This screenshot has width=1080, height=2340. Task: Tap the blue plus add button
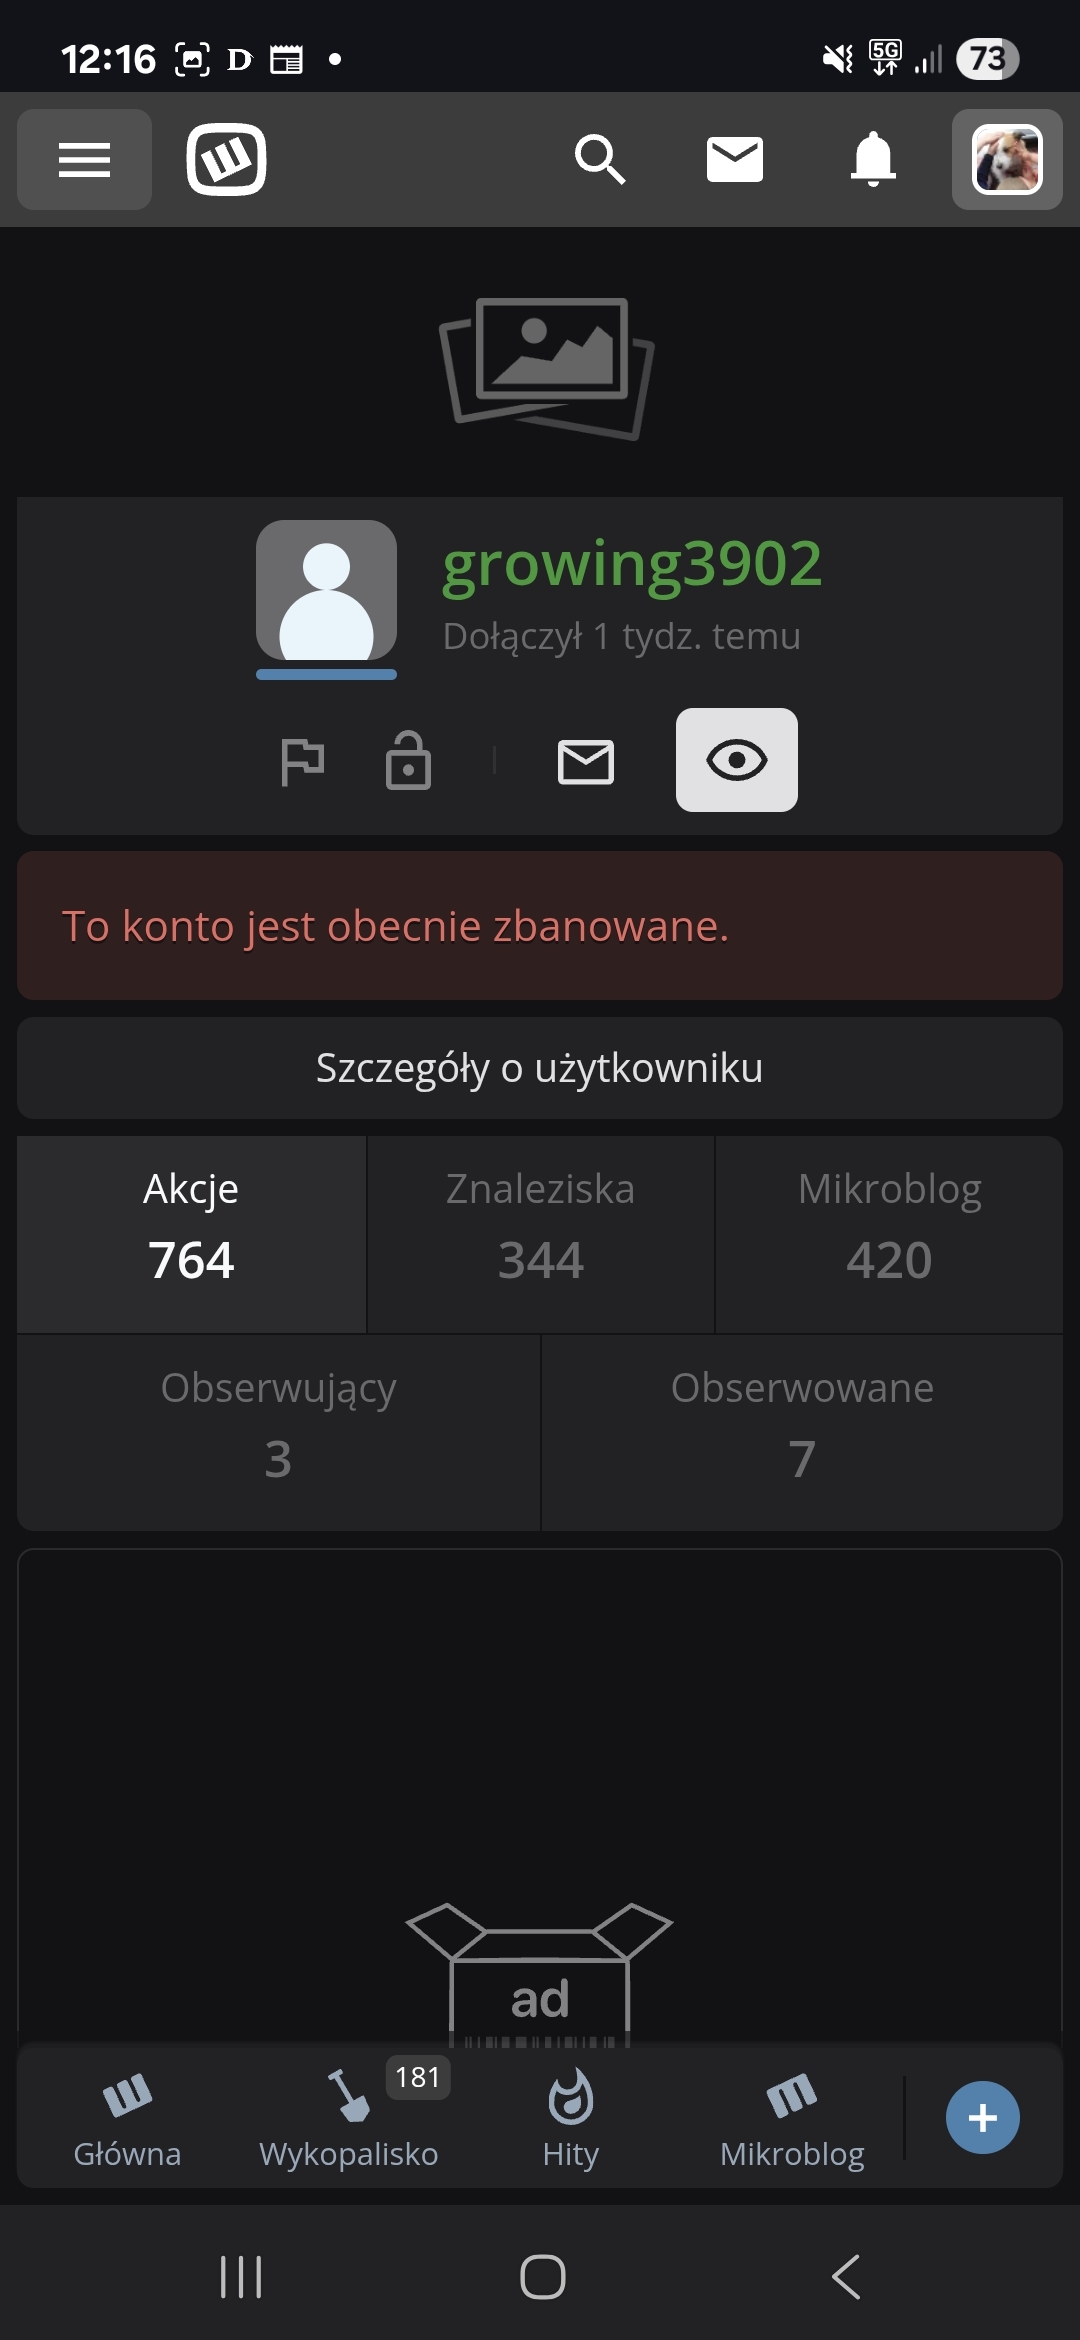983,2117
